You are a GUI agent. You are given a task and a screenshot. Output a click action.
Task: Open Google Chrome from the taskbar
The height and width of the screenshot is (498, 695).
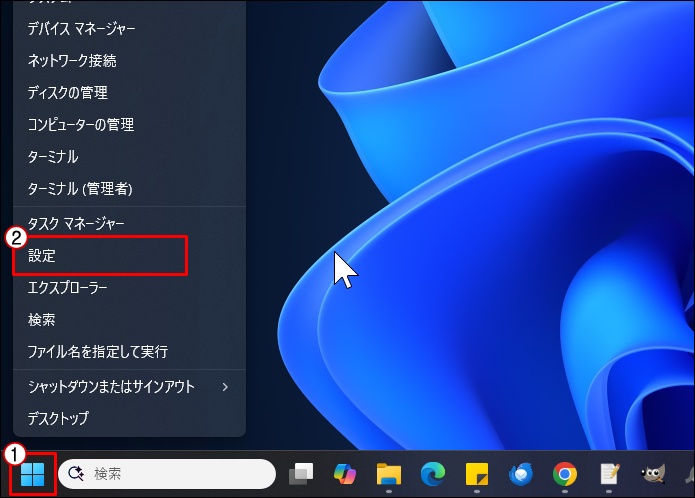(x=565, y=474)
